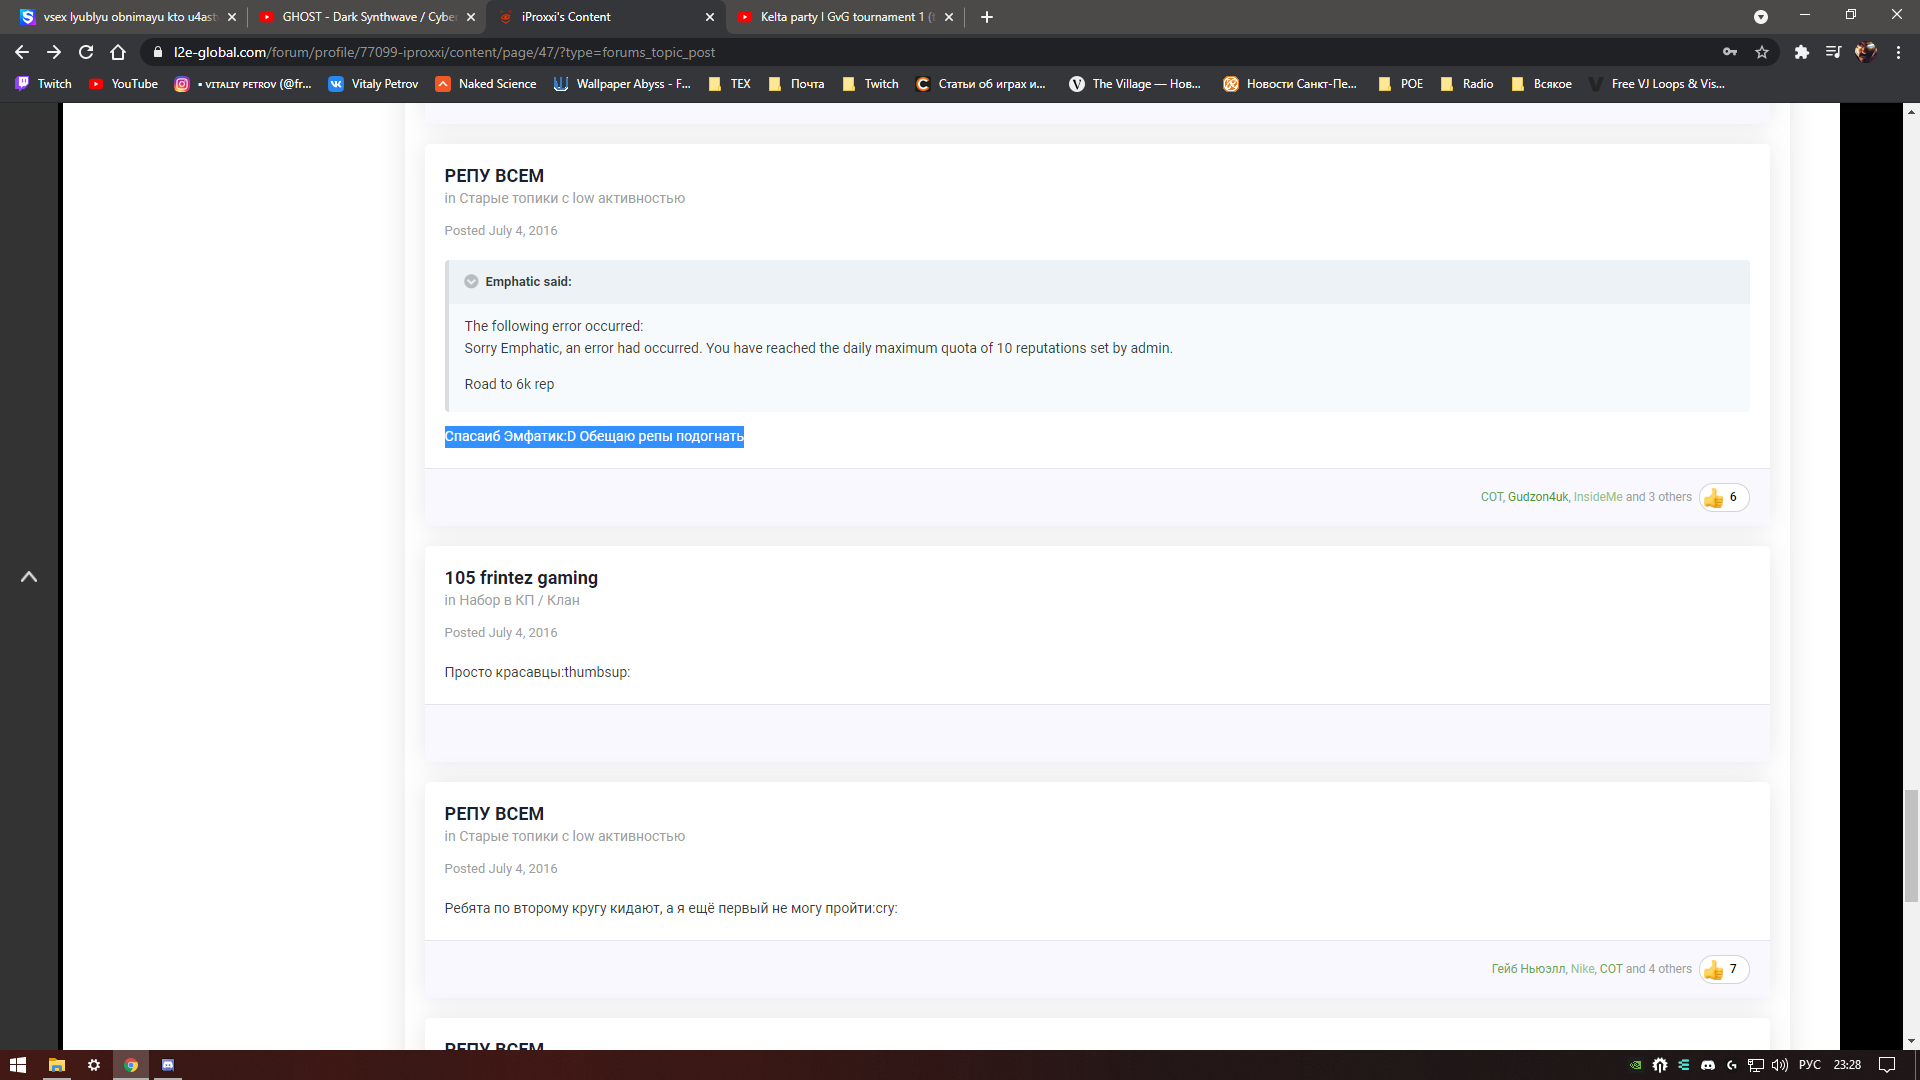This screenshot has height=1080, width=1920.
Task: Click the home page icon
Action: [x=118, y=52]
